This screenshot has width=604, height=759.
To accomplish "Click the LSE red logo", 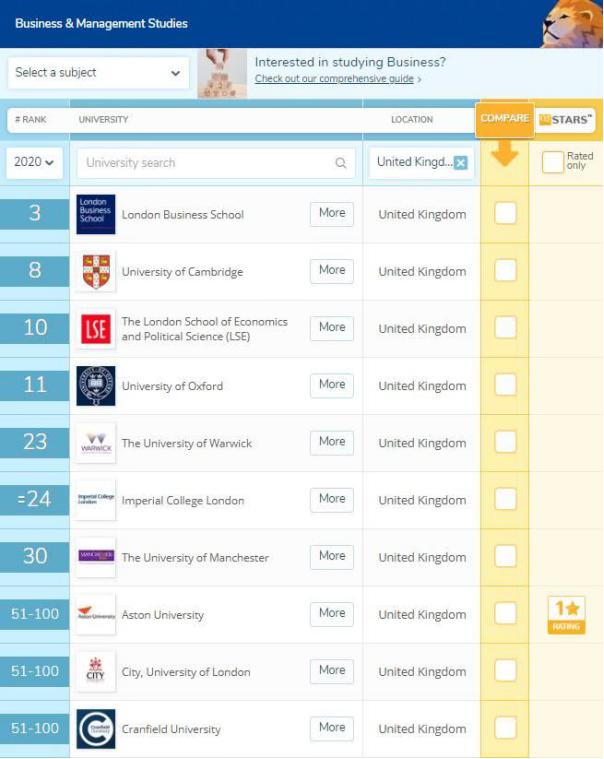I will click(x=96, y=329).
